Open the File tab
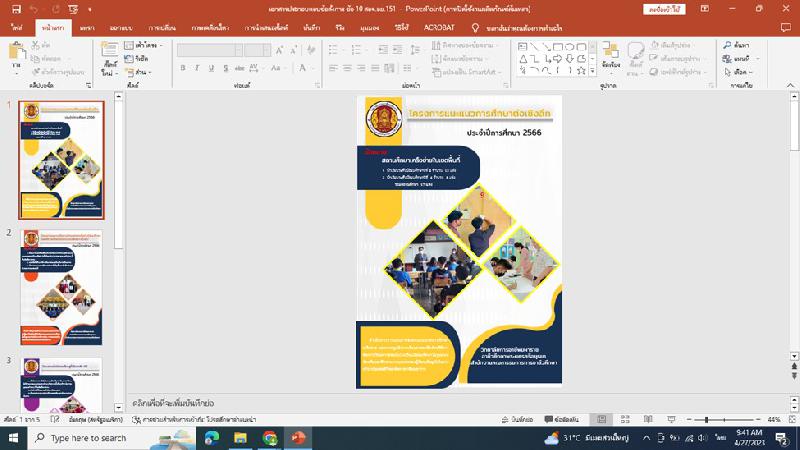Viewport: 800px width, 450px height. [17, 29]
